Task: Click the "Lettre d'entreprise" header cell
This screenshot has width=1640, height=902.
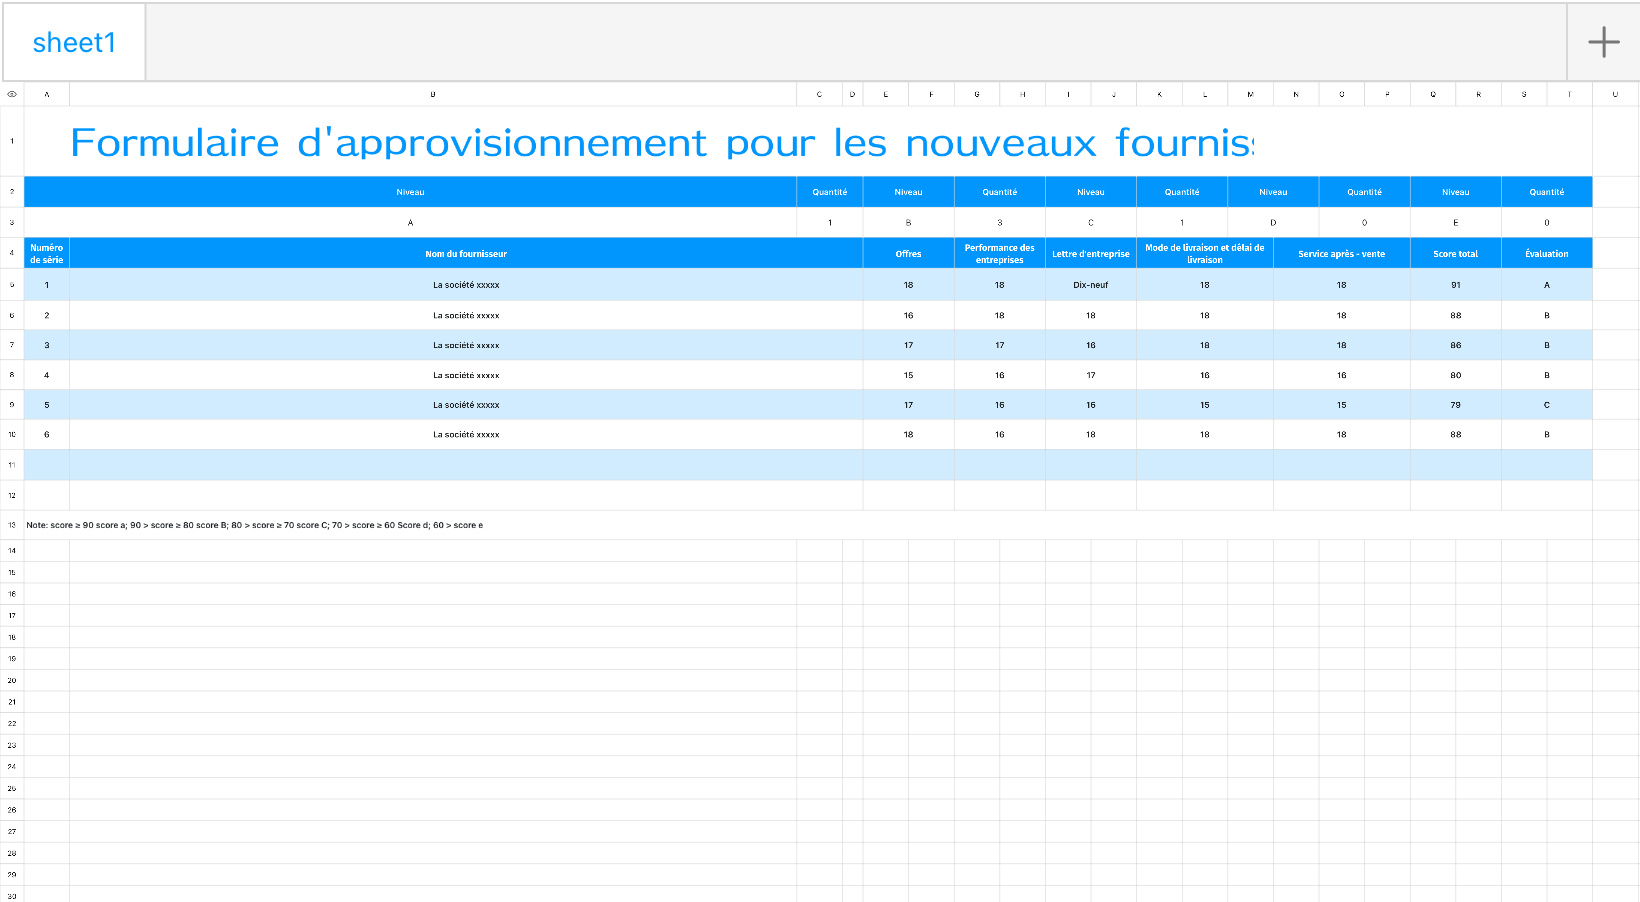Action: point(1090,253)
